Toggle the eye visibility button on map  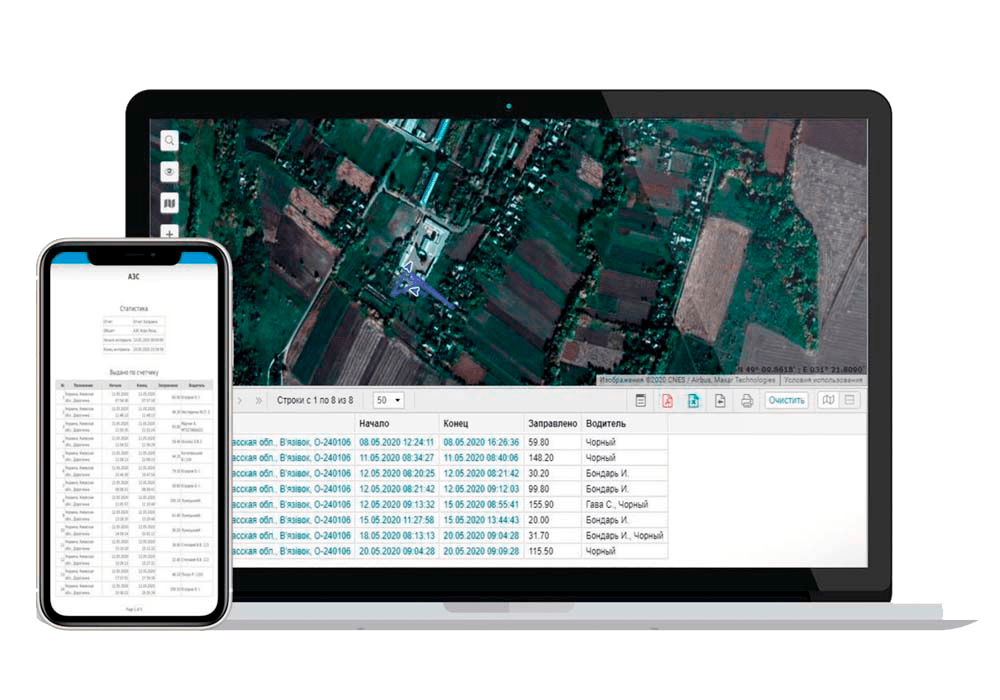(x=170, y=172)
